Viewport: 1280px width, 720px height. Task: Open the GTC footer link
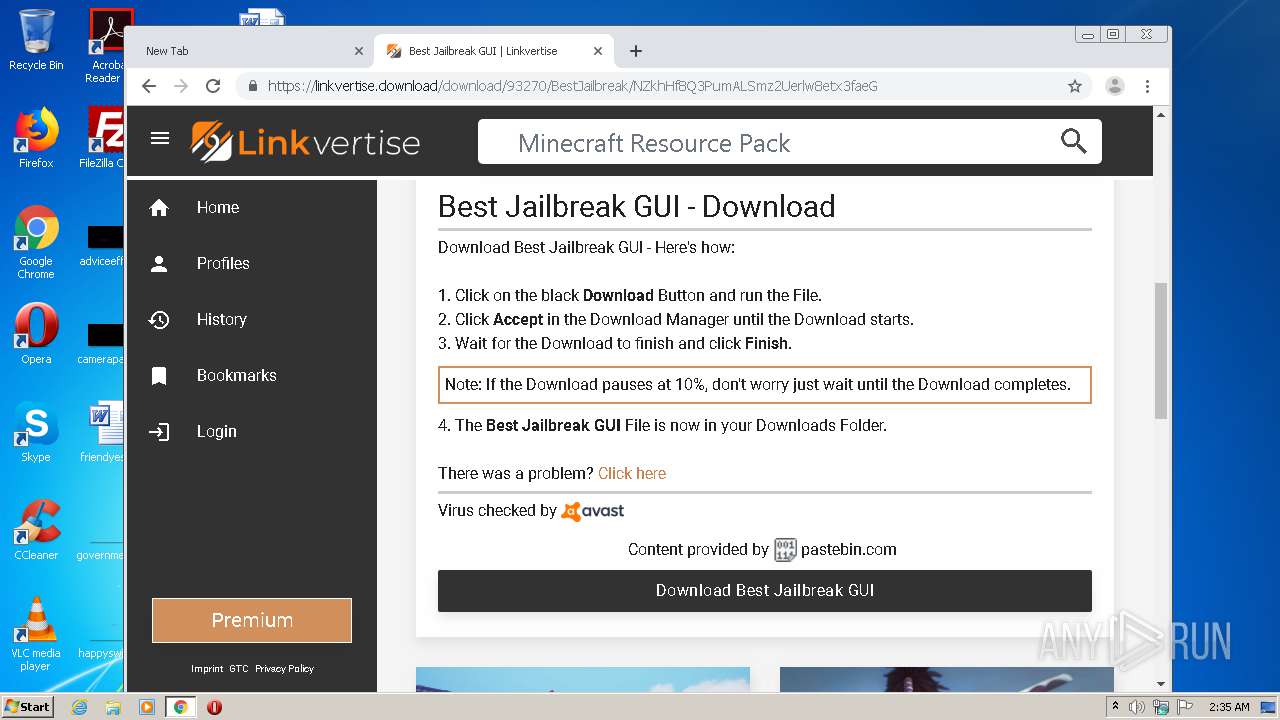click(x=238, y=669)
